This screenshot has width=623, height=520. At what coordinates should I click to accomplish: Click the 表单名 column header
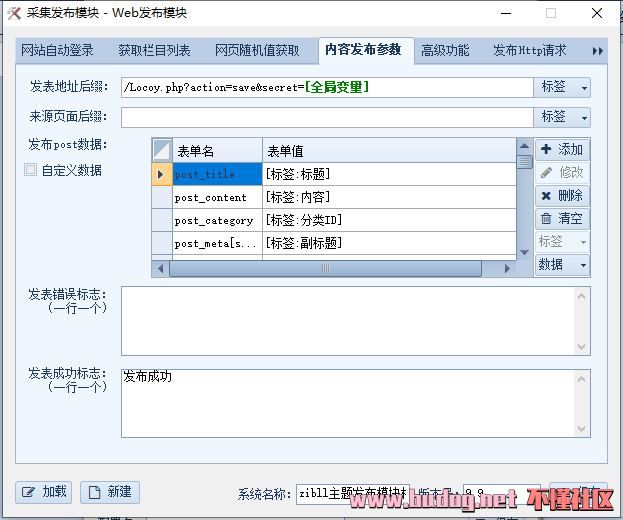click(217, 151)
